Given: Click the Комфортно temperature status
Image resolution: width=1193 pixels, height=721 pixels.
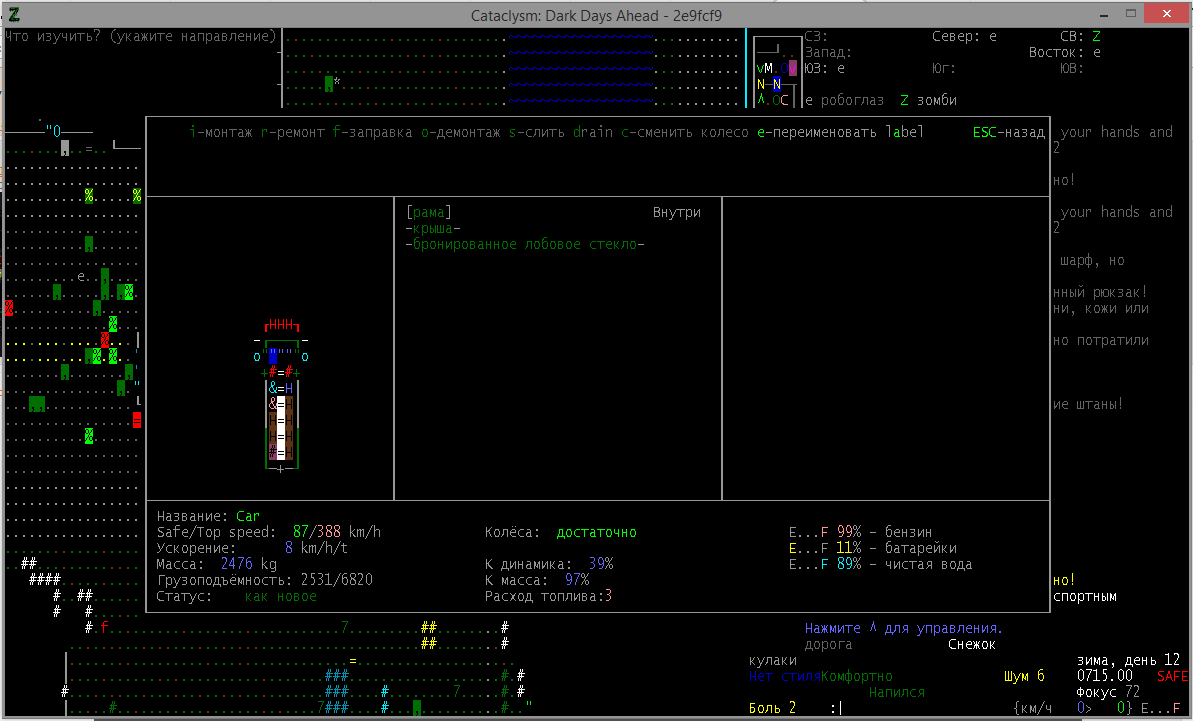Looking at the screenshot, I should (857, 676).
